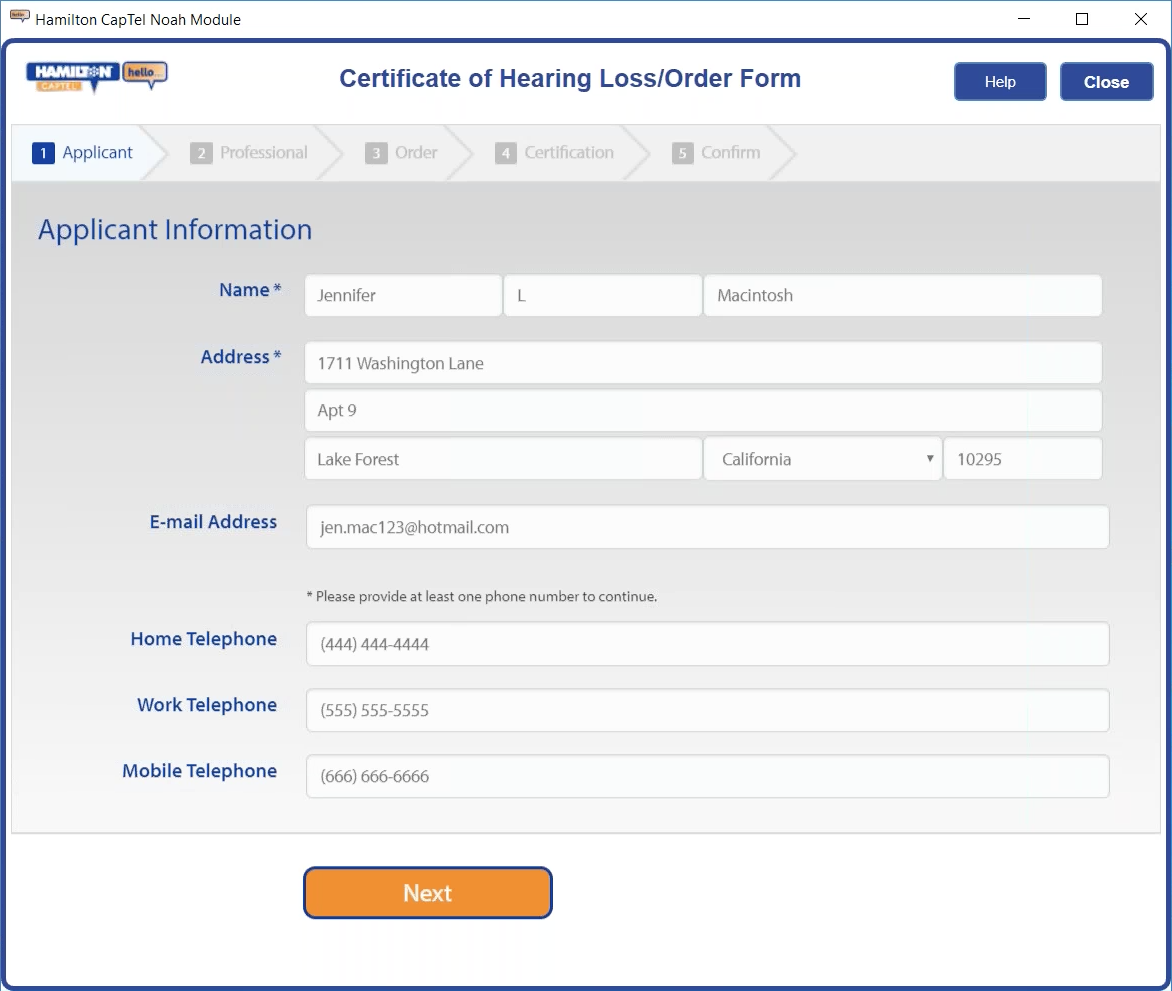Focus the E-mail Address field
1172x991 pixels.
[x=707, y=527]
